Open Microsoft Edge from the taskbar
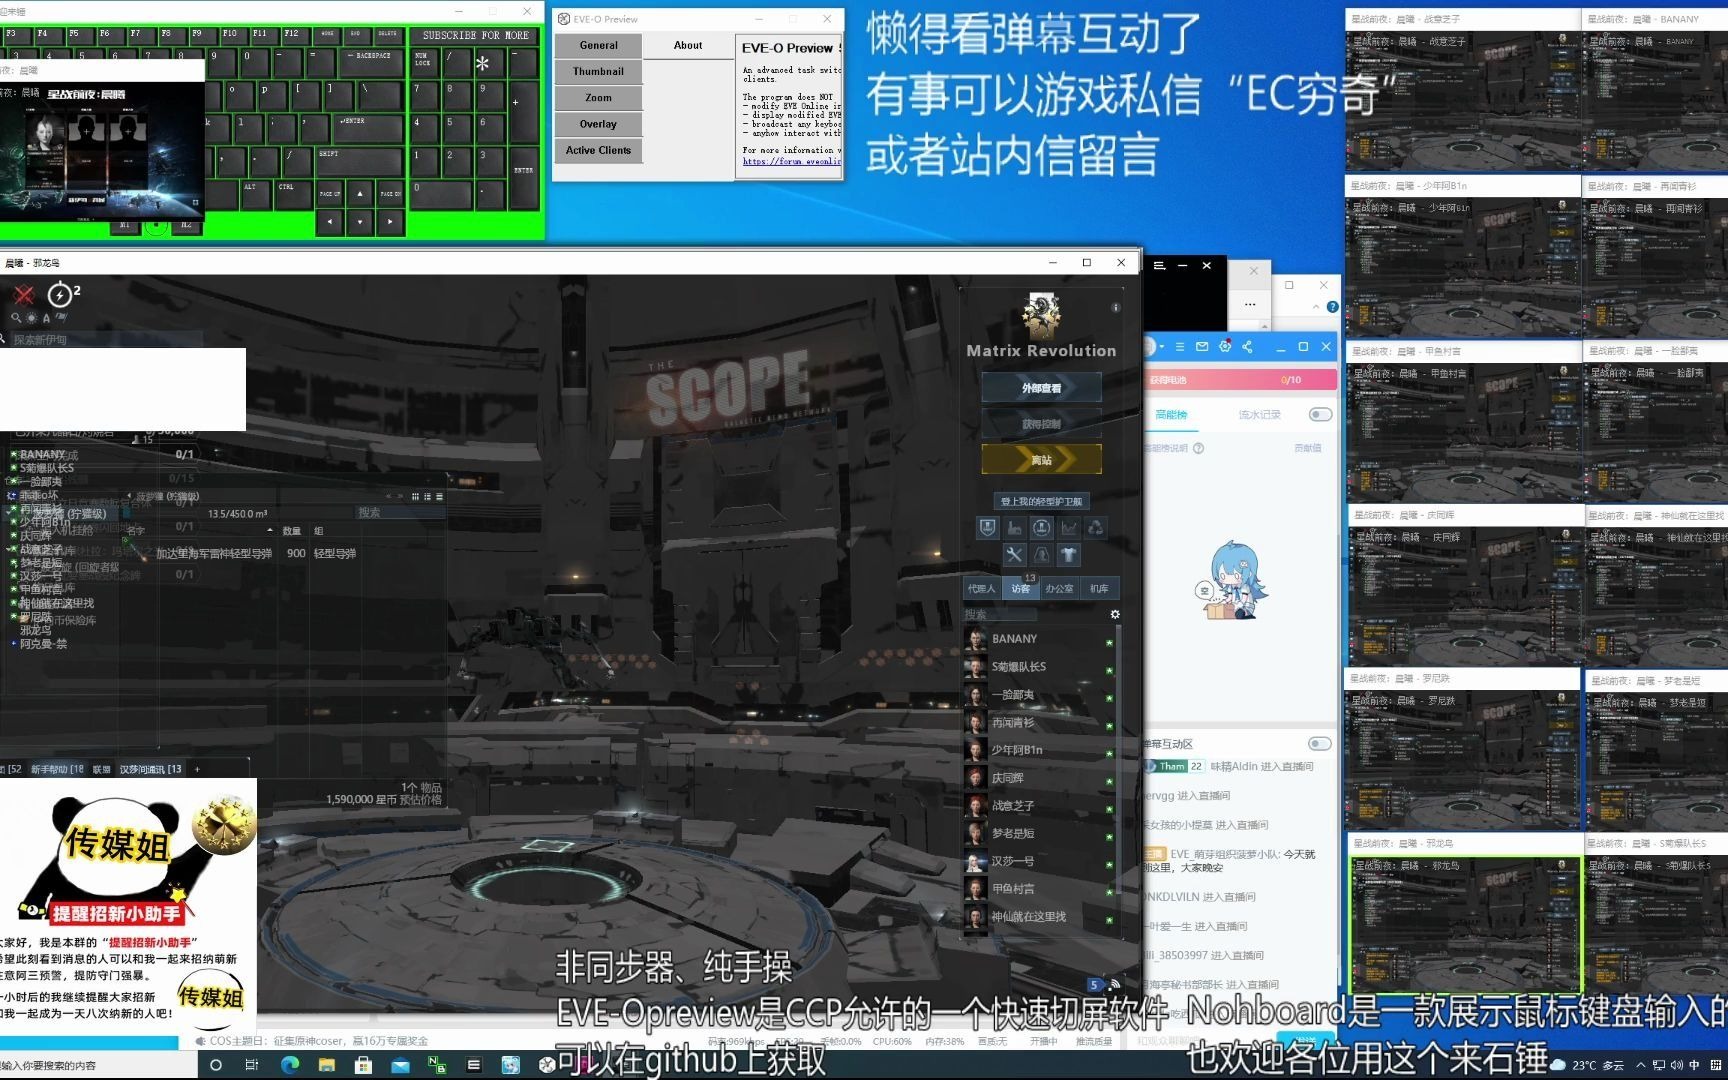The height and width of the screenshot is (1080, 1728). 290,1065
